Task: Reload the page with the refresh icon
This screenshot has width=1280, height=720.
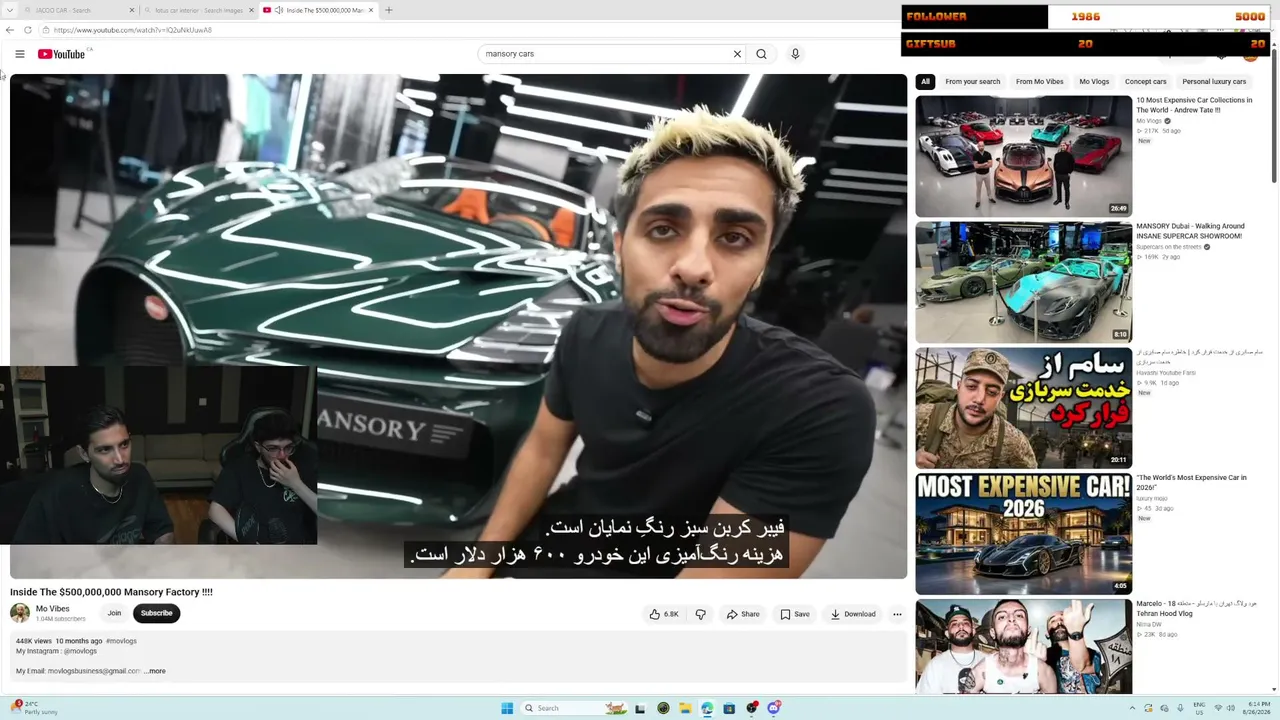Action: coord(28,30)
